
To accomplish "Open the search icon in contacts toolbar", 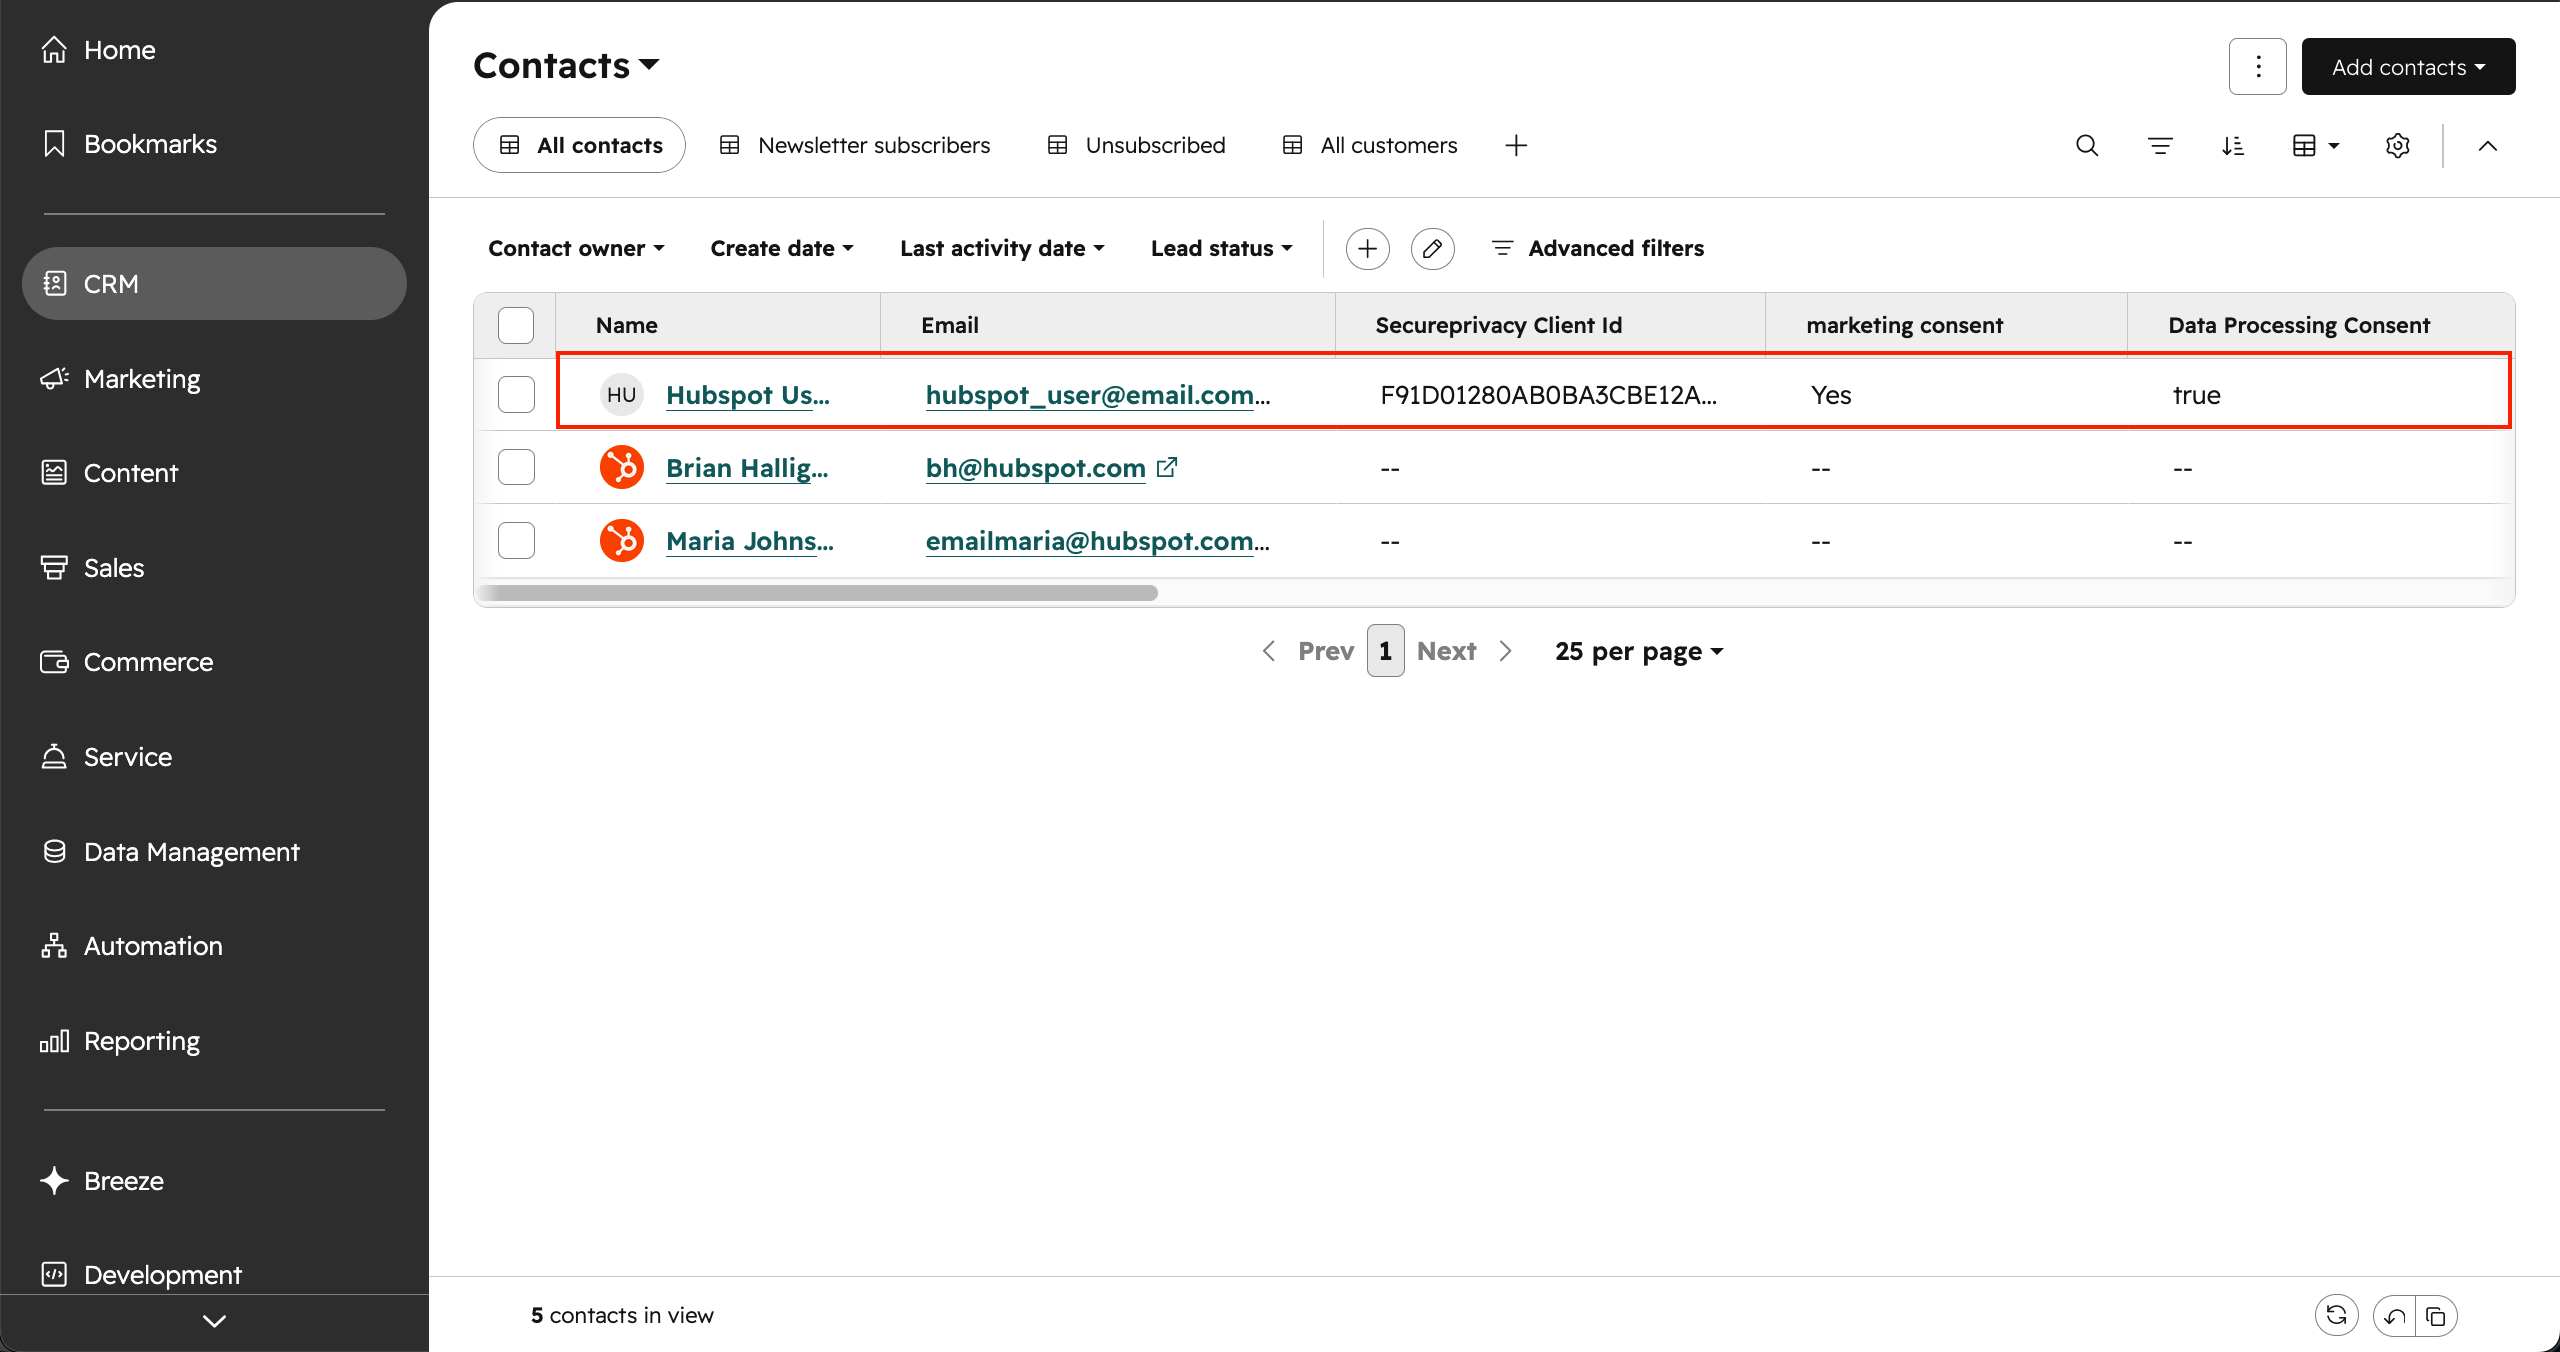I will [2087, 146].
